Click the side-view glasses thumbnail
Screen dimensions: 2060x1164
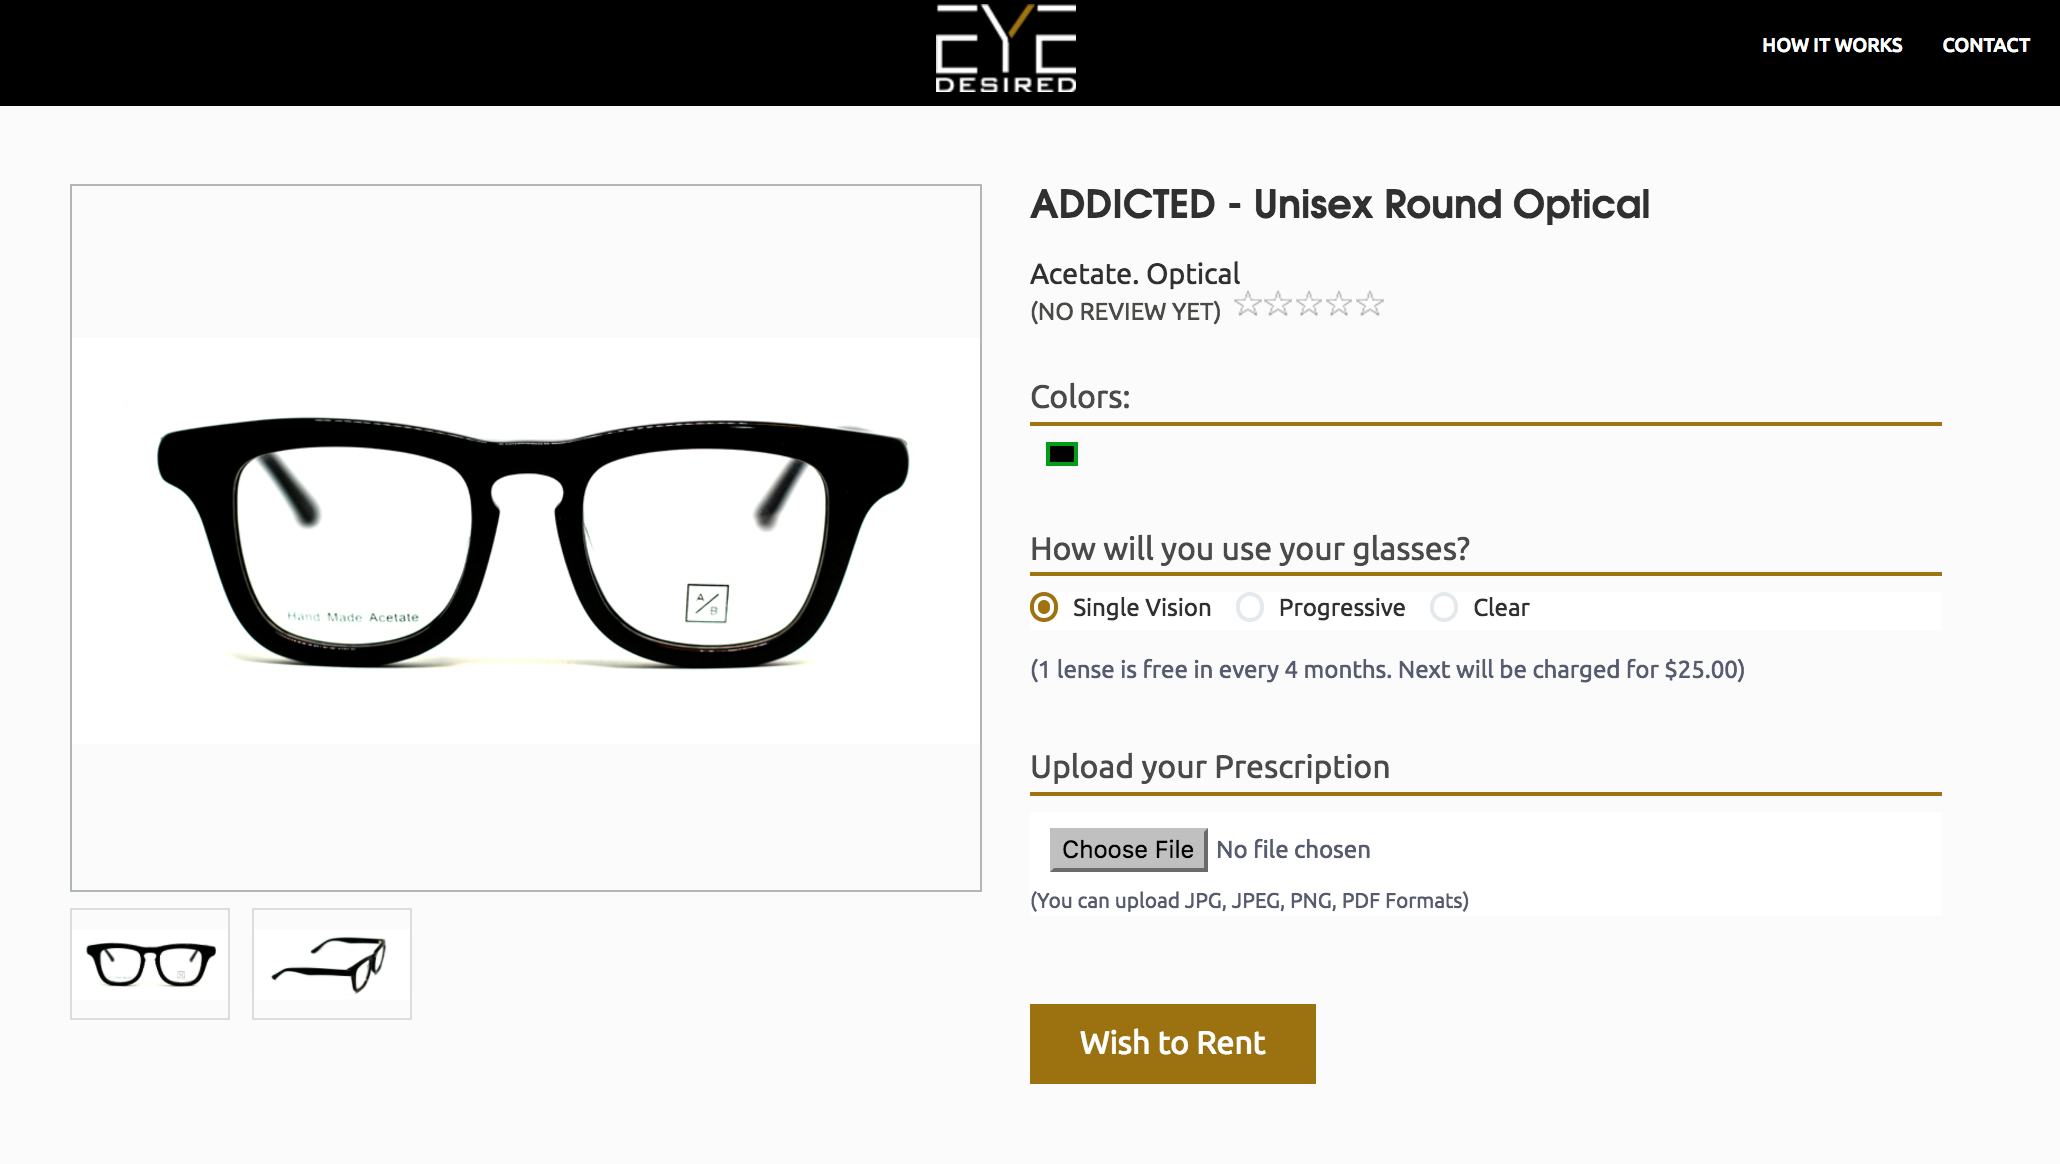click(x=331, y=963)
